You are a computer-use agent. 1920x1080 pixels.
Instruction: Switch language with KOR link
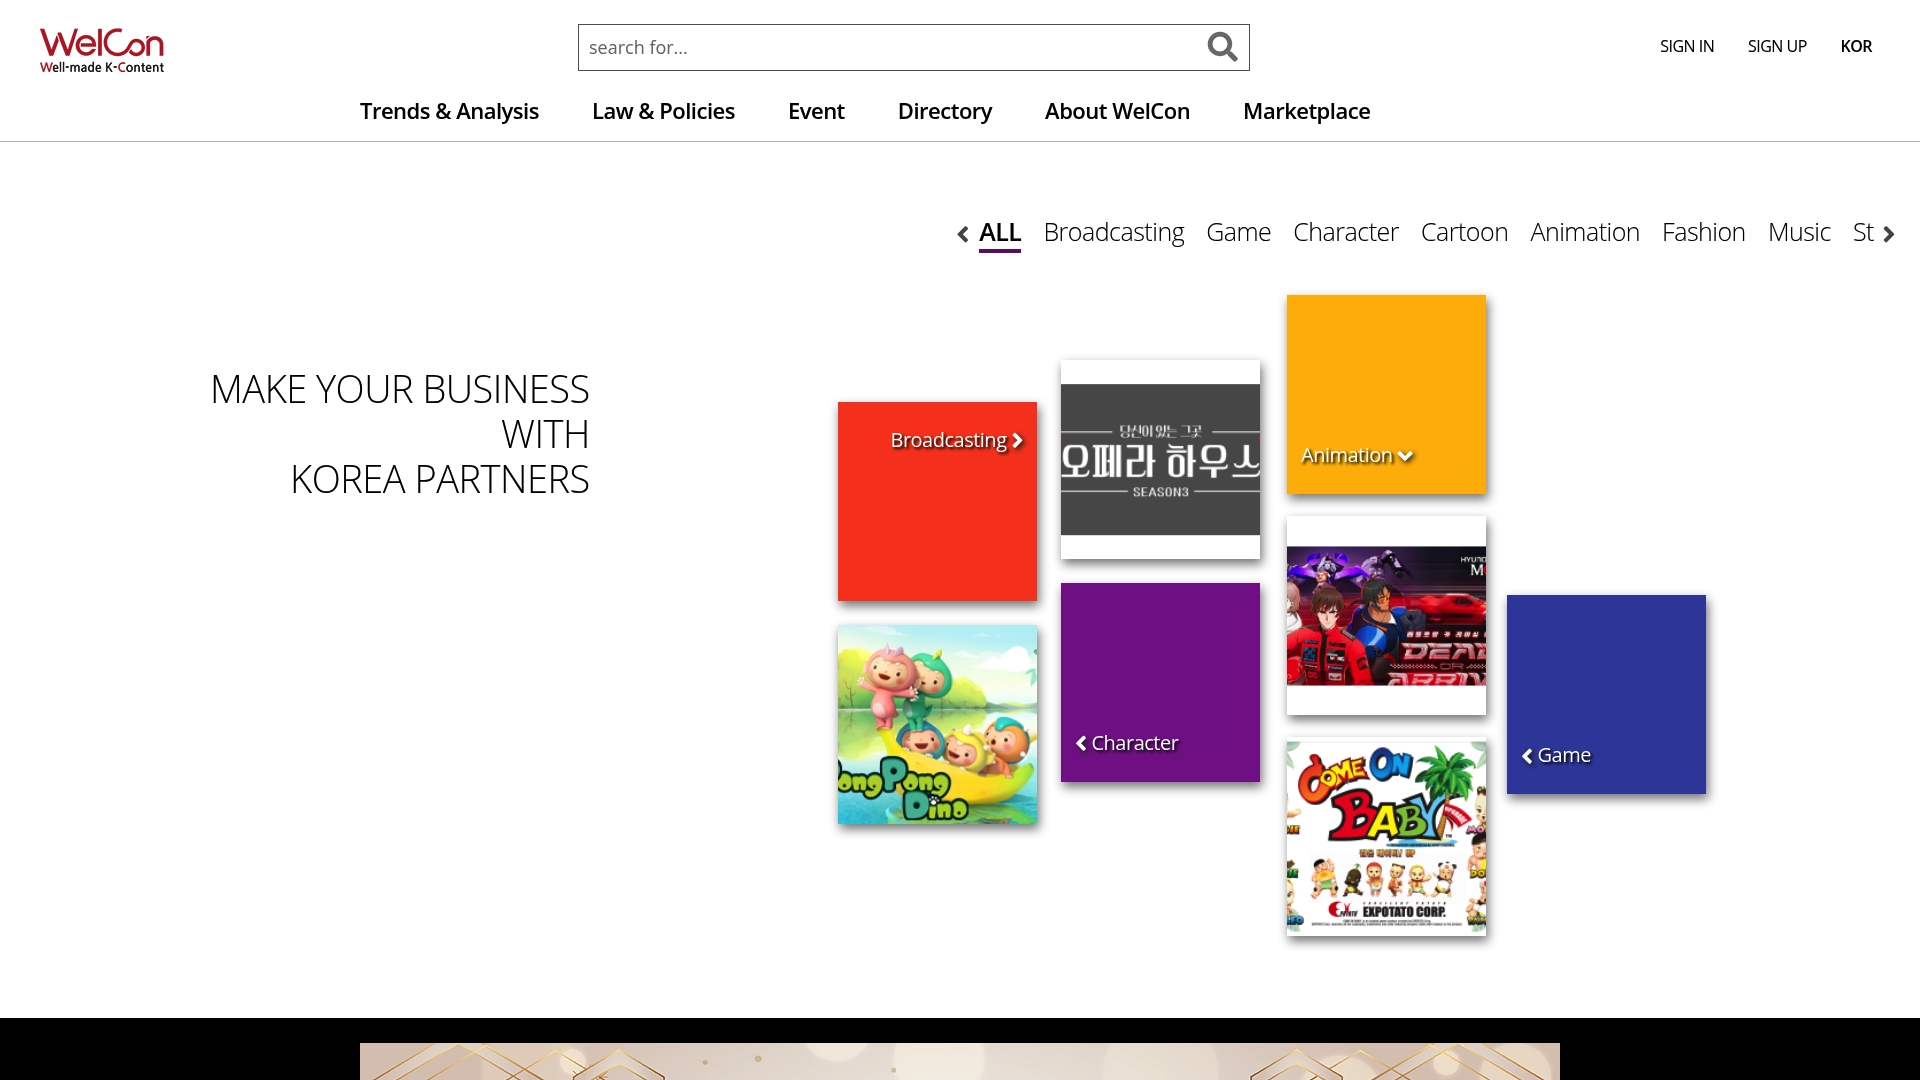[1856, 46]
